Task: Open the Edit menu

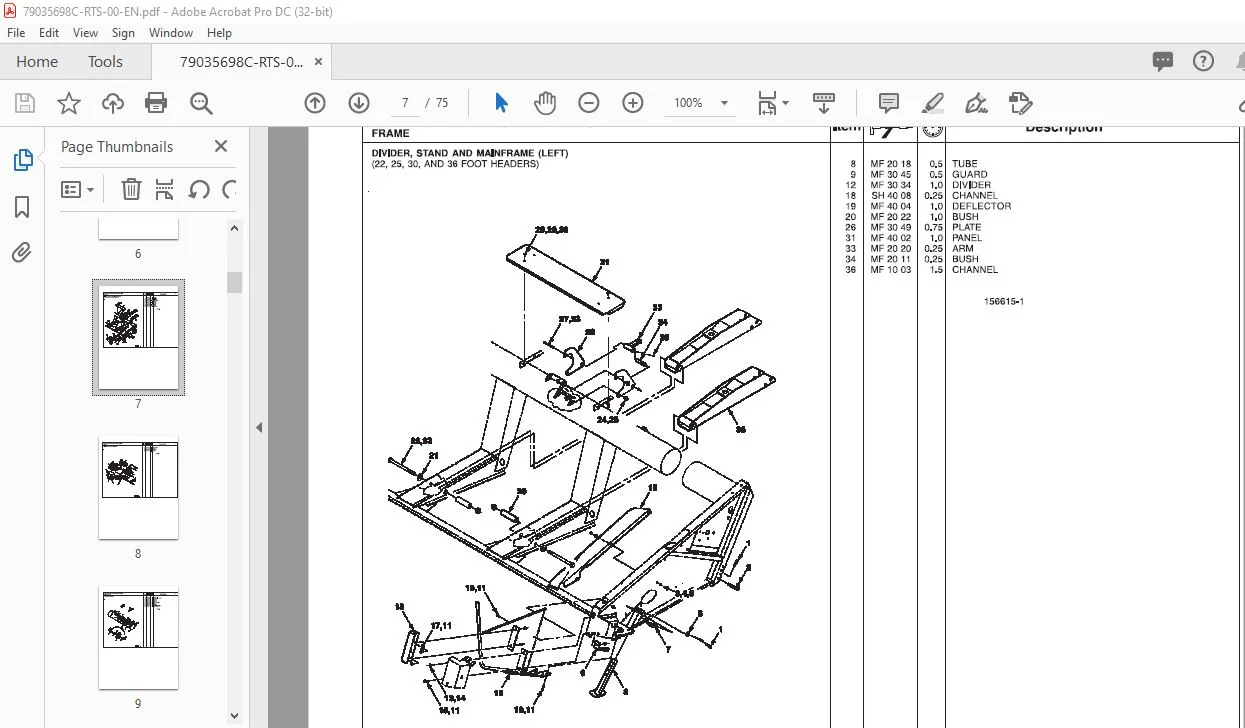Action: coord(49,33)
